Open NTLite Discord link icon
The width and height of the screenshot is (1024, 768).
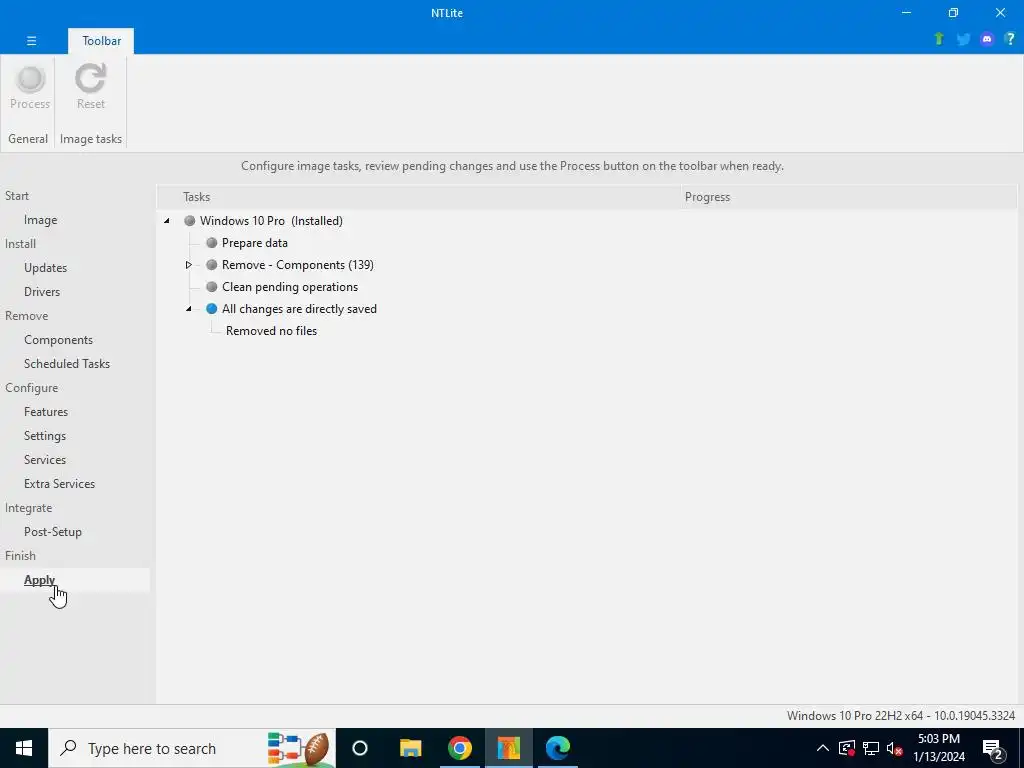[987, 39]
